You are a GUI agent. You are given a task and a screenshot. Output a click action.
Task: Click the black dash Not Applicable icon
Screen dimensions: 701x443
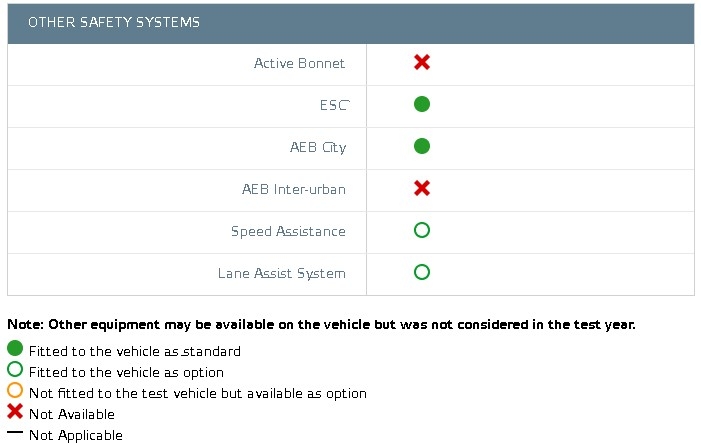(15, 432)
